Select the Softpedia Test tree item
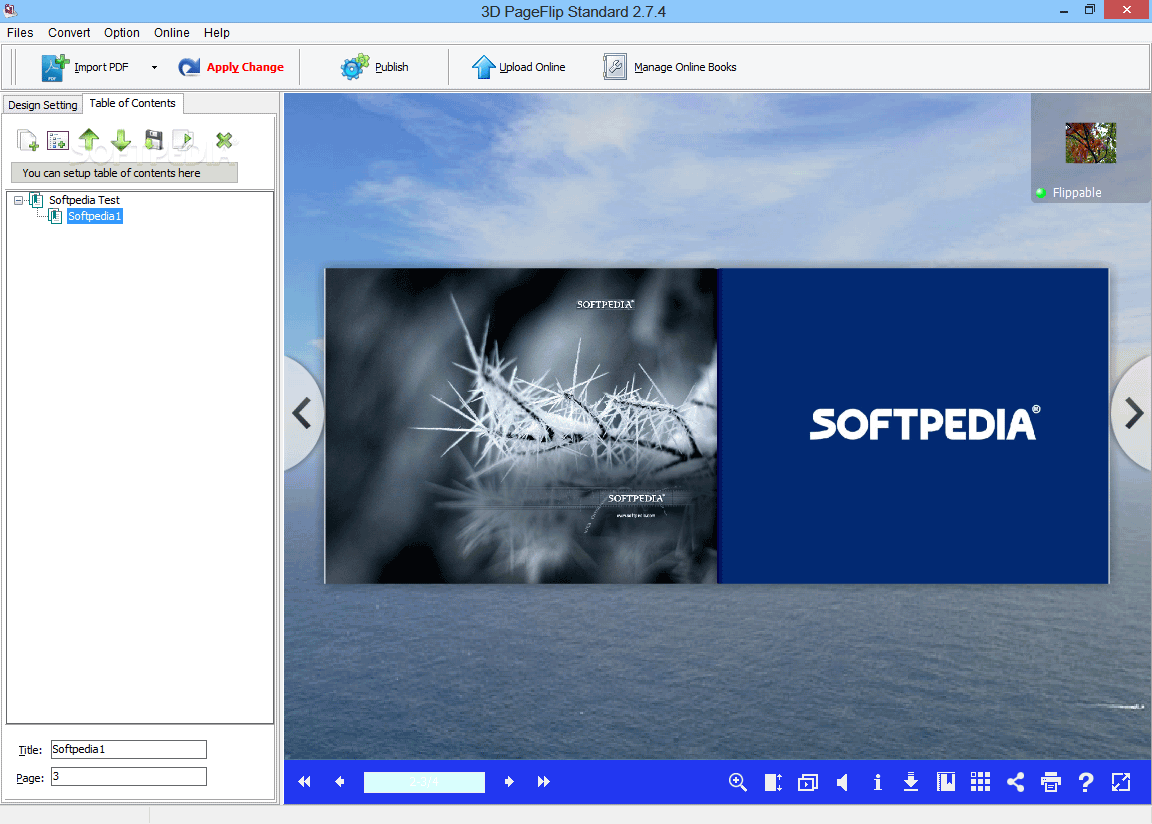Image resolution: width=1152 pixels, height=824 pixels. pos(84,200)
